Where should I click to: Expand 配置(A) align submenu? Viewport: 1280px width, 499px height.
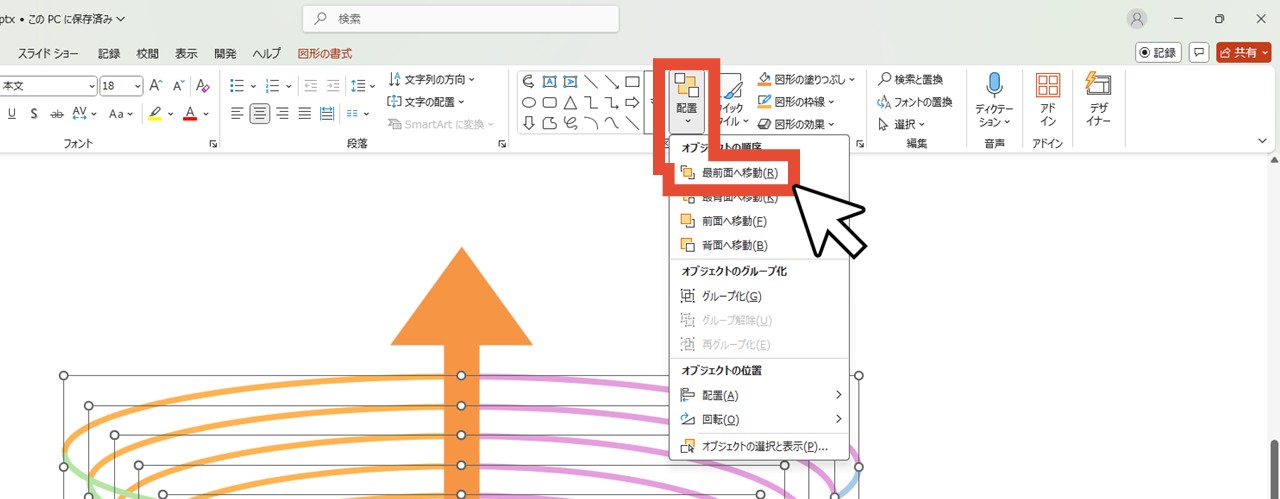(760, 395)
